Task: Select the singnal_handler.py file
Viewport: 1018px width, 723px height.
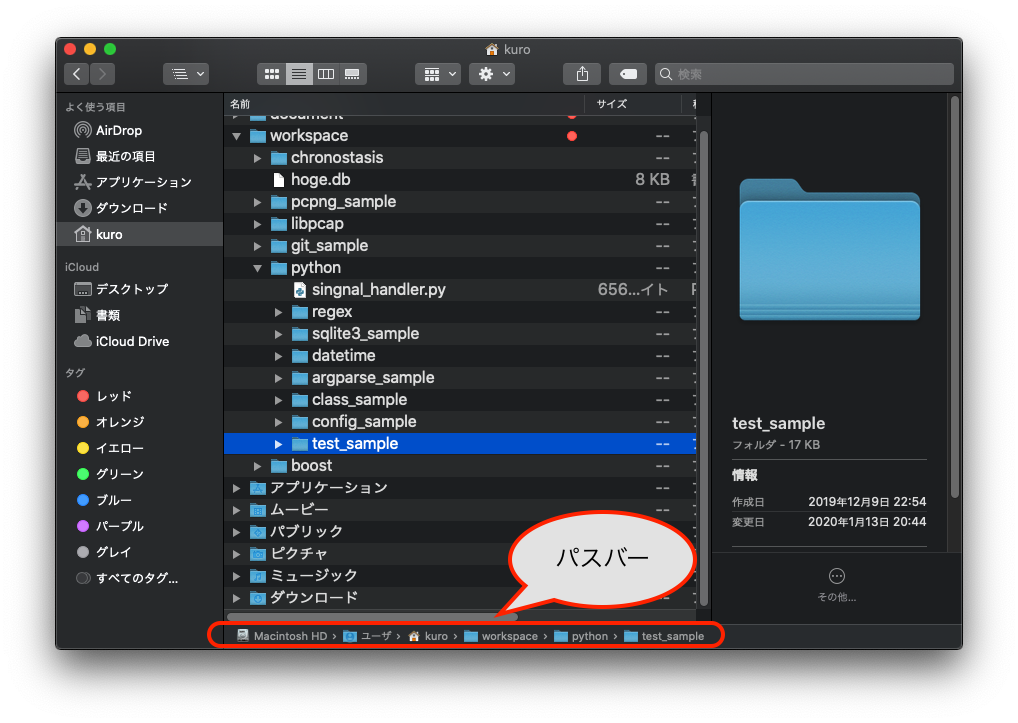Action: [460, 290]
